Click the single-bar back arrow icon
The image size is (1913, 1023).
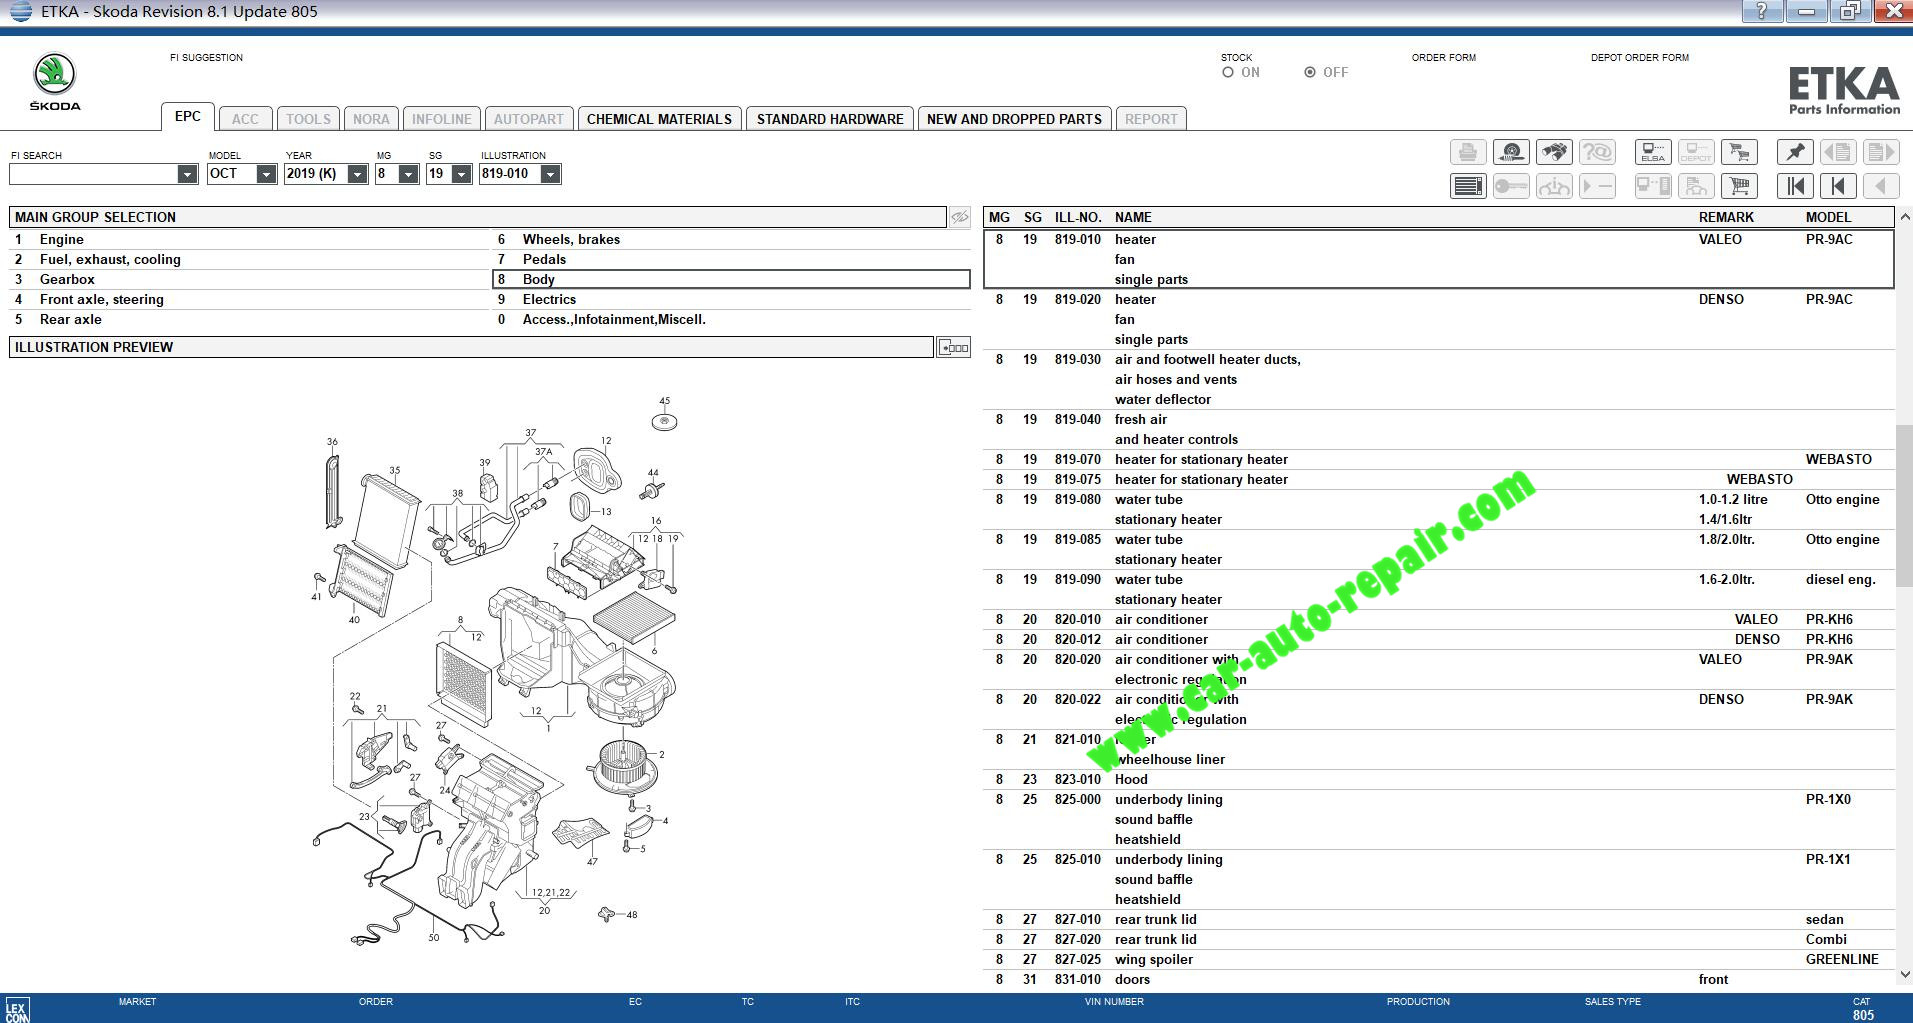click(x=1838, y=186)
